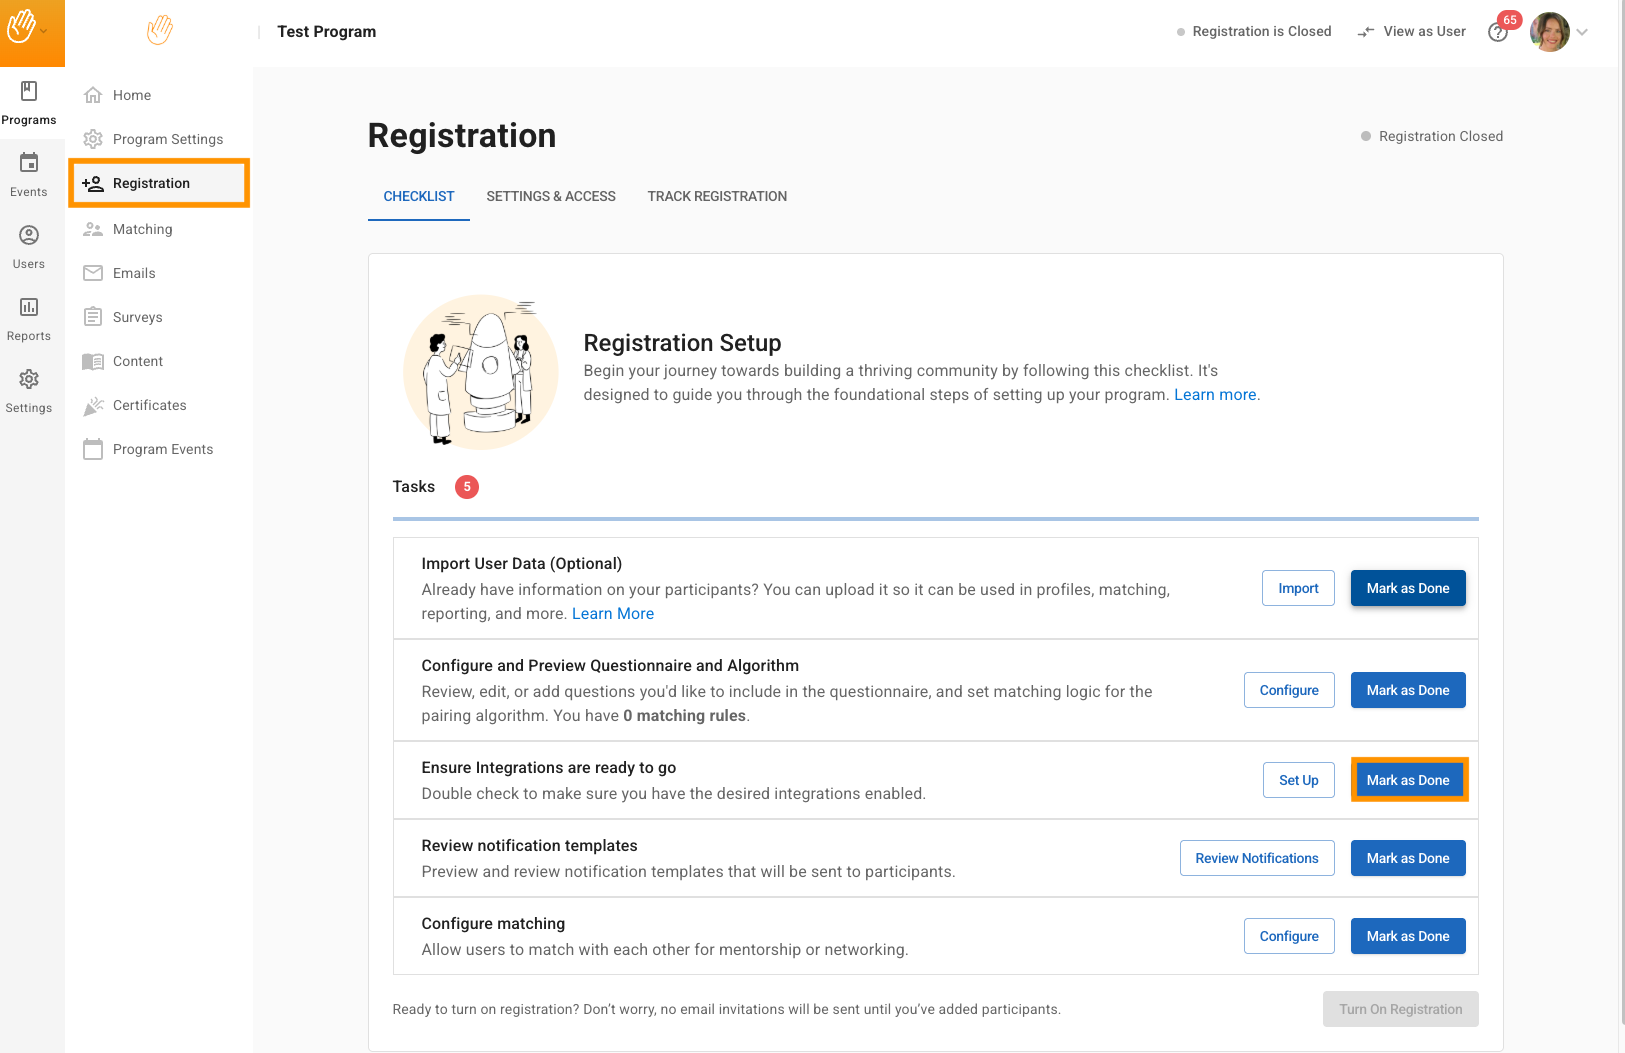This screenshot has width=1625, height=1053.
Task: Open the Users section icon
Action: coord(29,236)
